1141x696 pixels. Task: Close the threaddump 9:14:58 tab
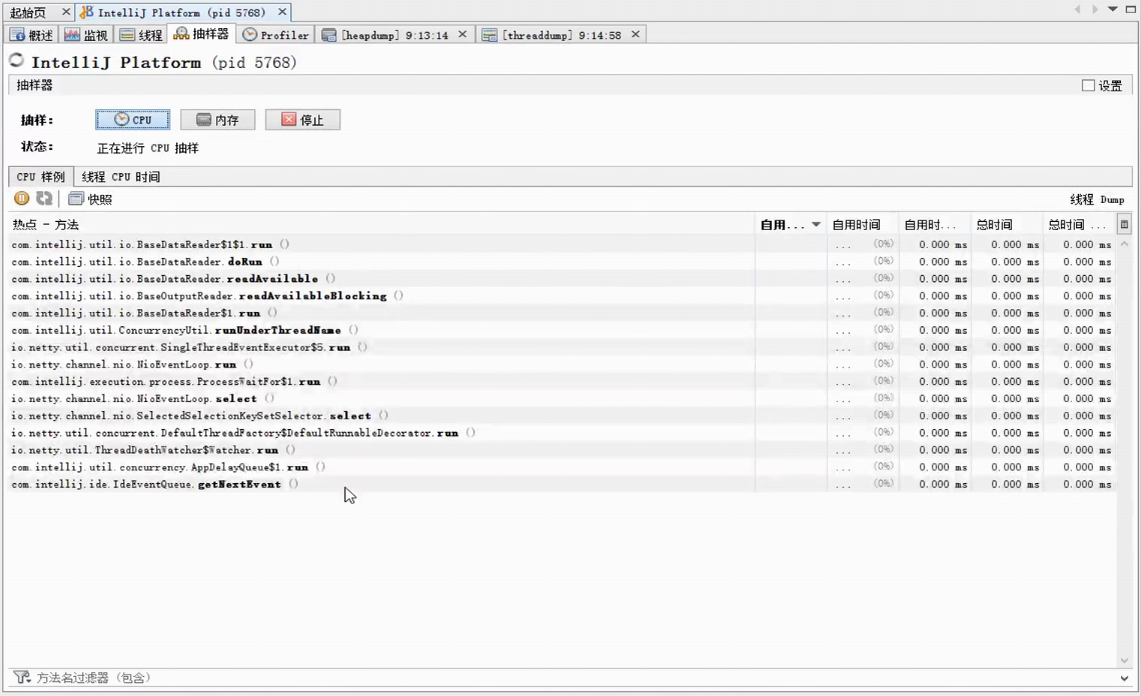(635, 34)
